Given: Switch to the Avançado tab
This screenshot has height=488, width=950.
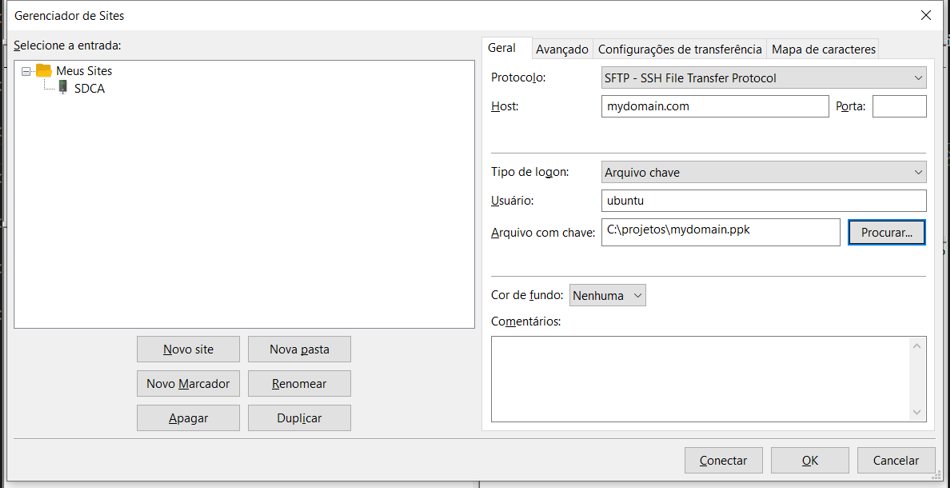Looking at the screenshot, I should click(562, 50).
